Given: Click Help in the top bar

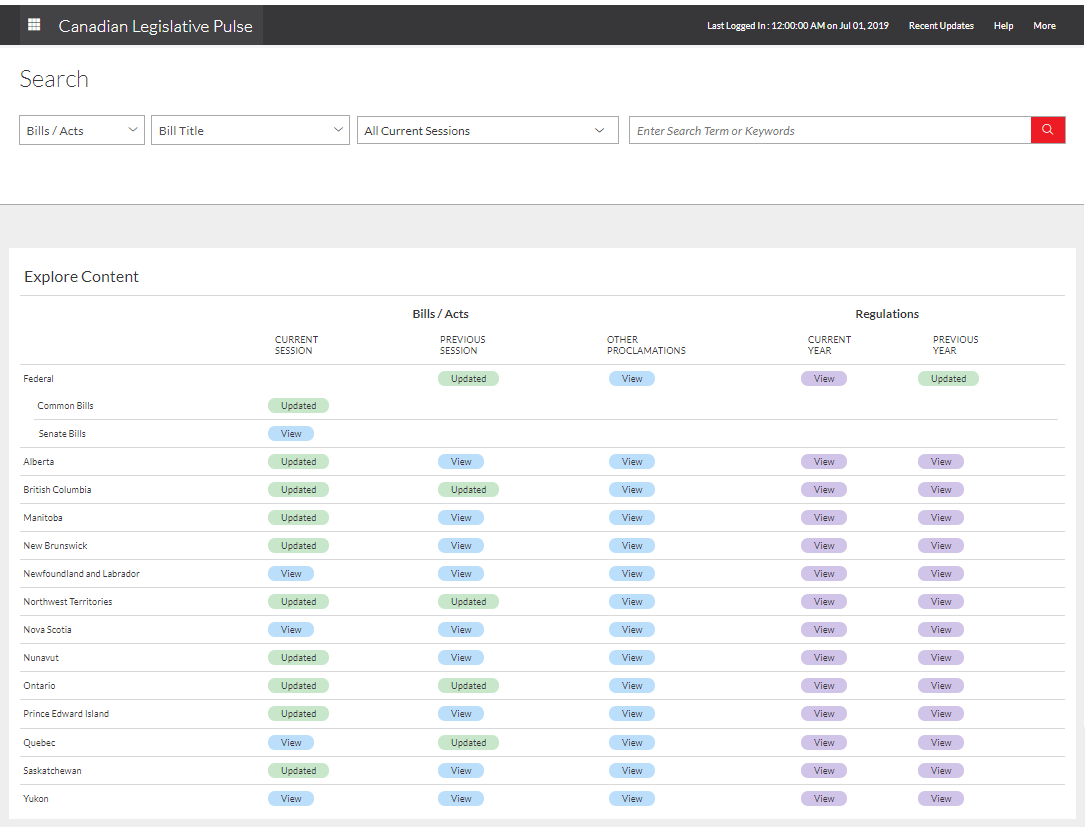Looking at the screenshot, I should tap(1003, 25).
